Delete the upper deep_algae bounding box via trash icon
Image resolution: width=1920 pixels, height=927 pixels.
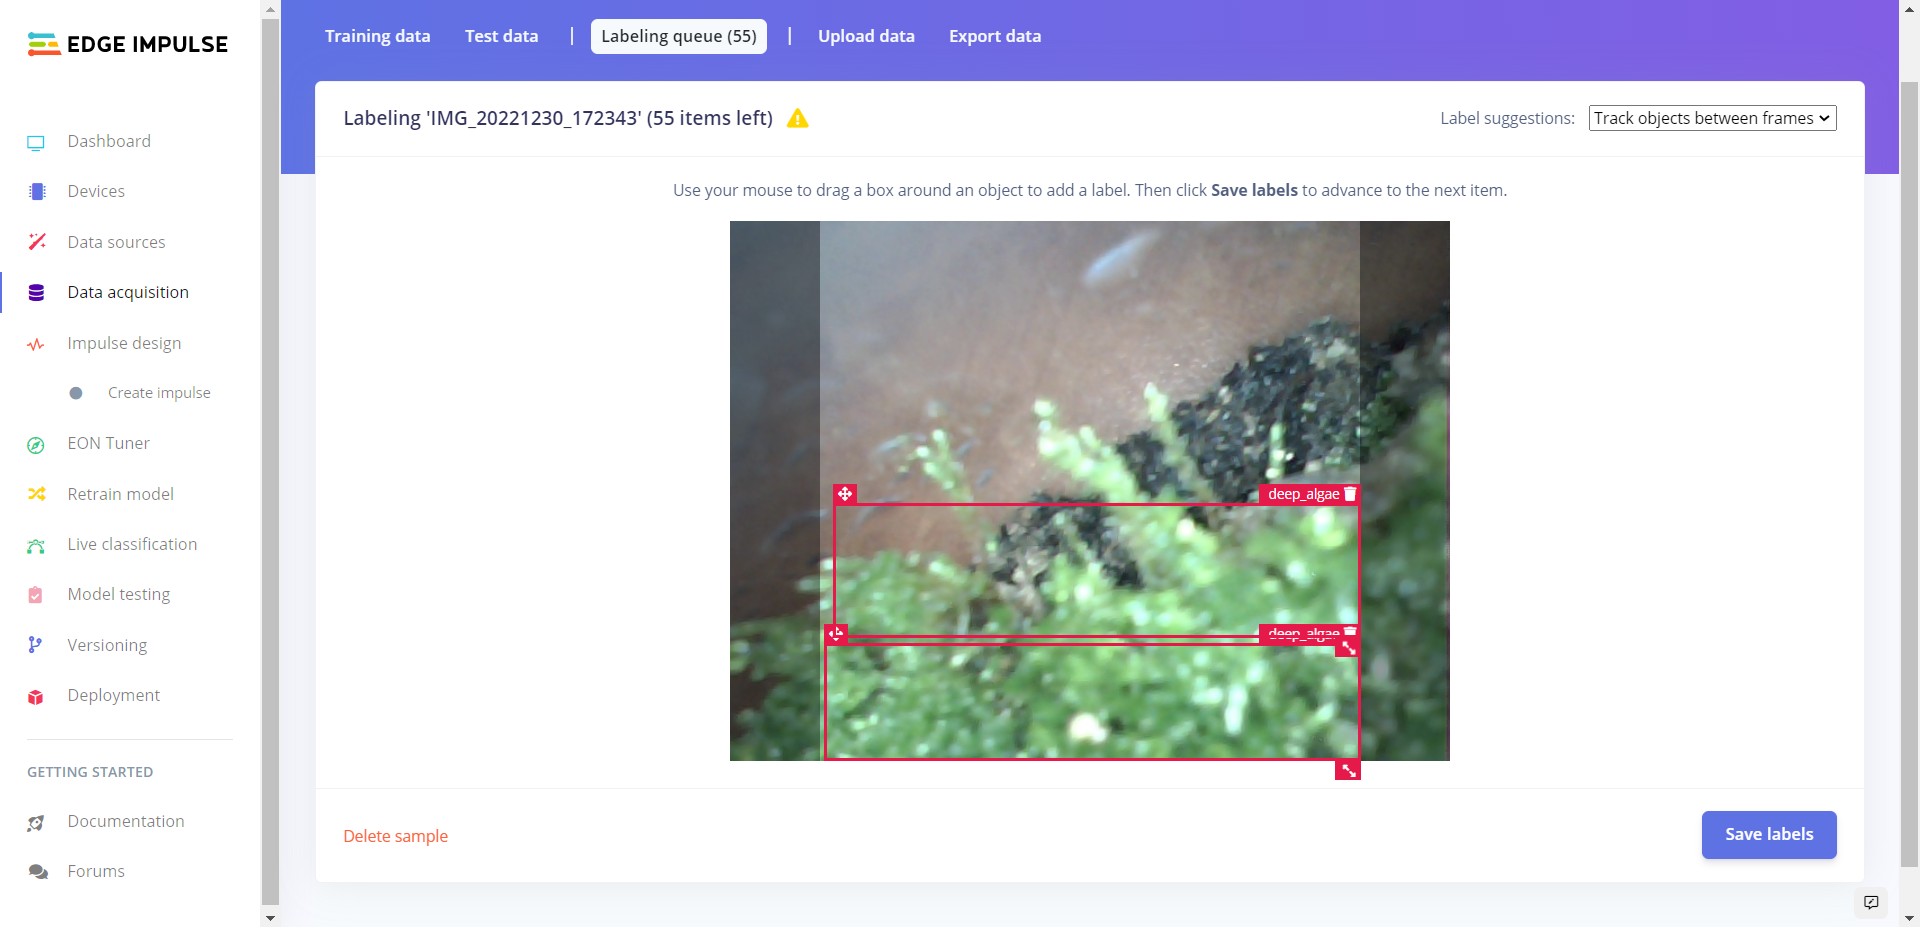[1350, 494]
